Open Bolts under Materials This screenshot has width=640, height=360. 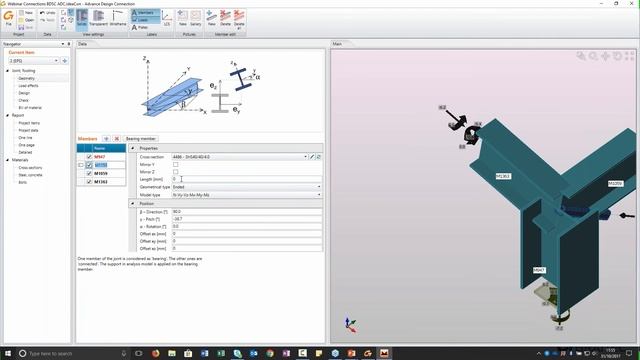click(x=22, y=182)
